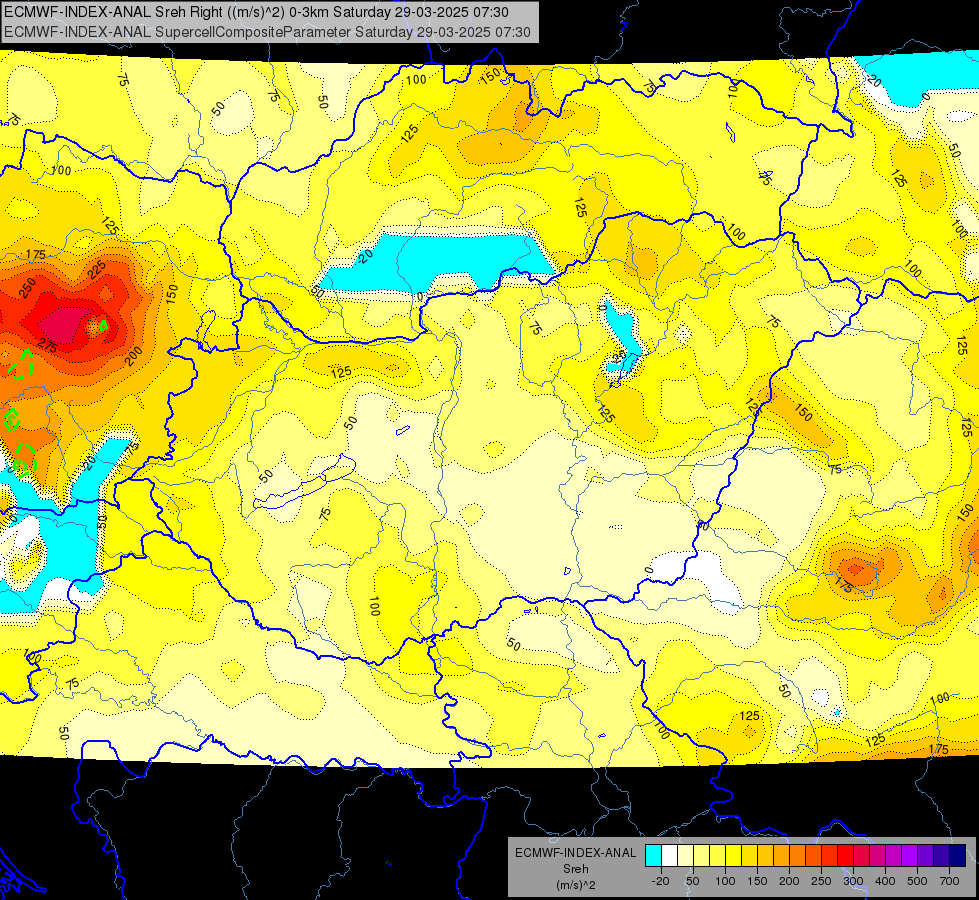Click the 700 value under the legend
This screenshot has height=900, width=979.
coord(949,881)
